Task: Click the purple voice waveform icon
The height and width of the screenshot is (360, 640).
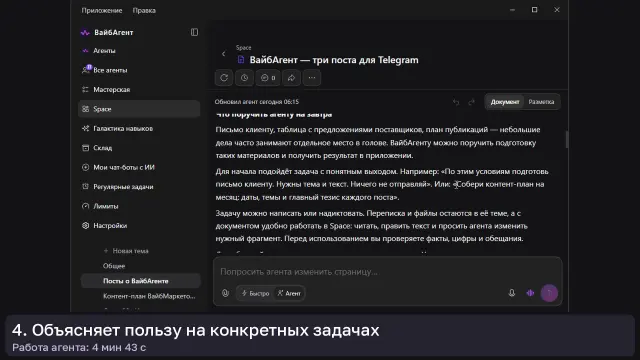Action: click(530, 293)
